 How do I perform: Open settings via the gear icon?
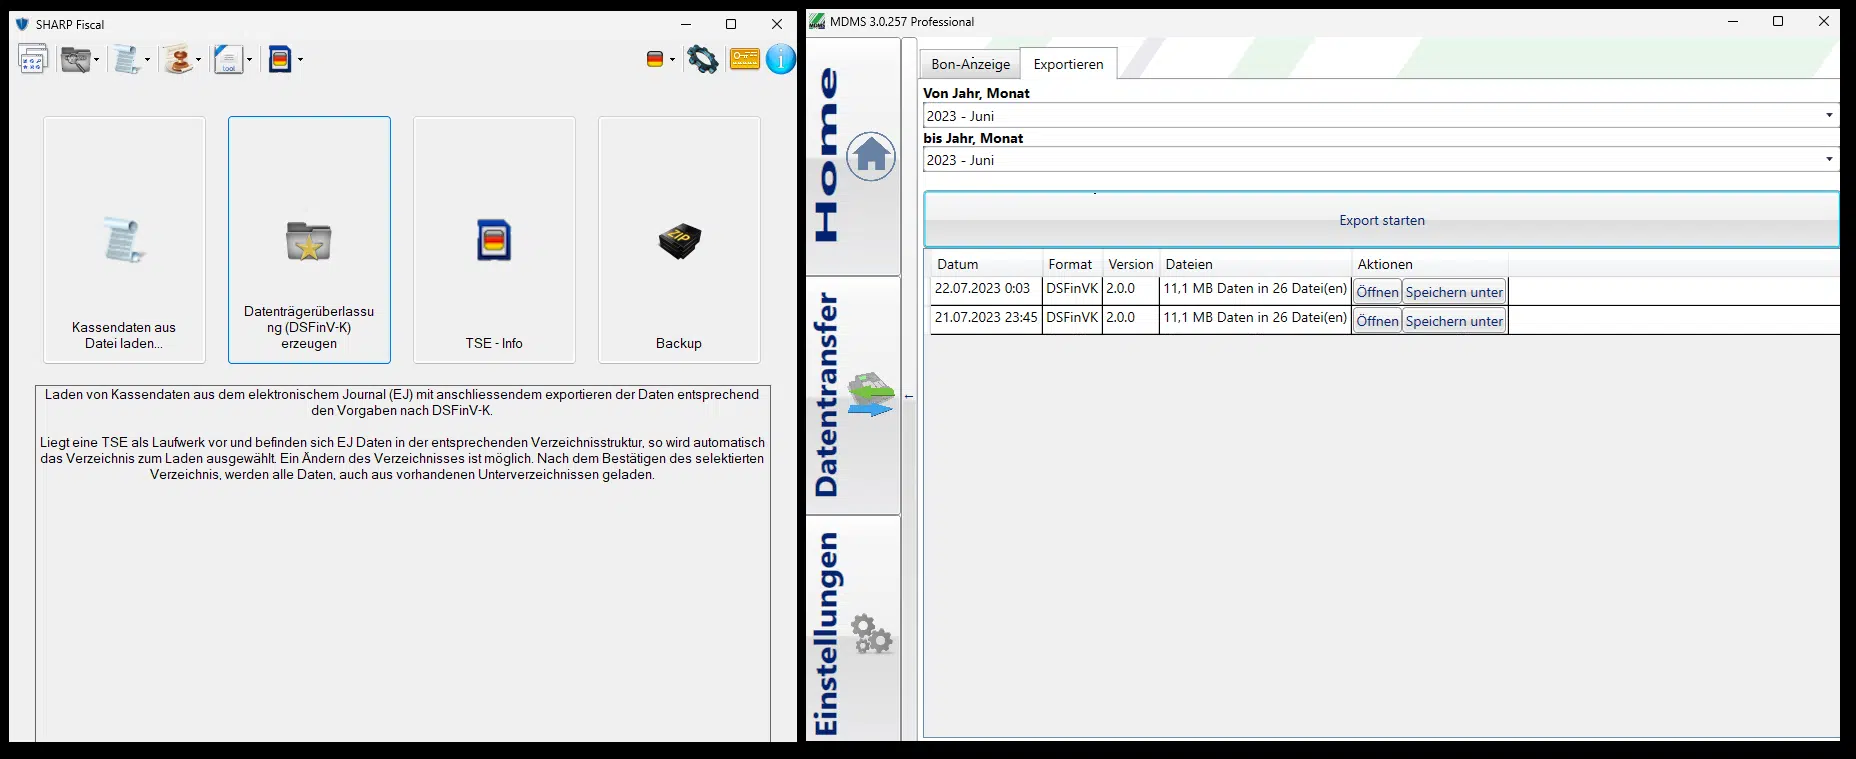click(x=703, y=59)
